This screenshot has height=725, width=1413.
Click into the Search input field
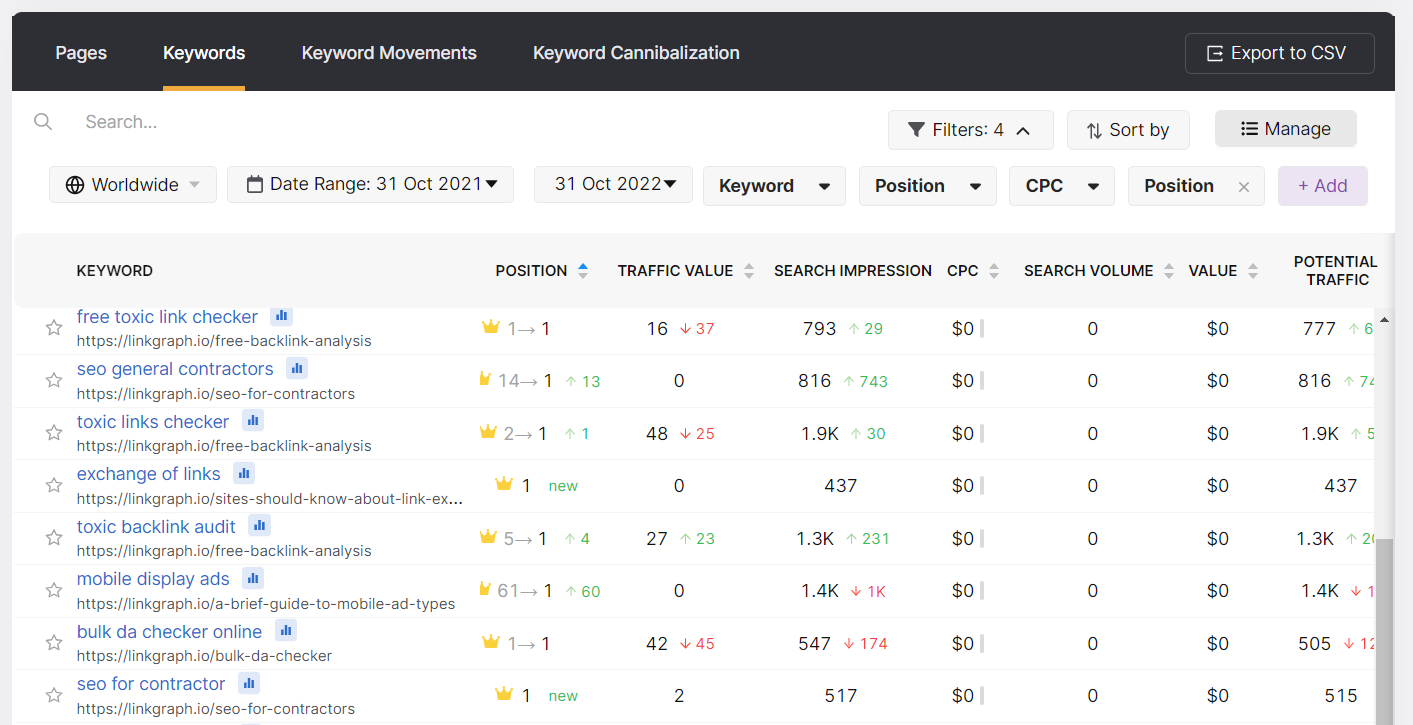(x=300, y=122)
